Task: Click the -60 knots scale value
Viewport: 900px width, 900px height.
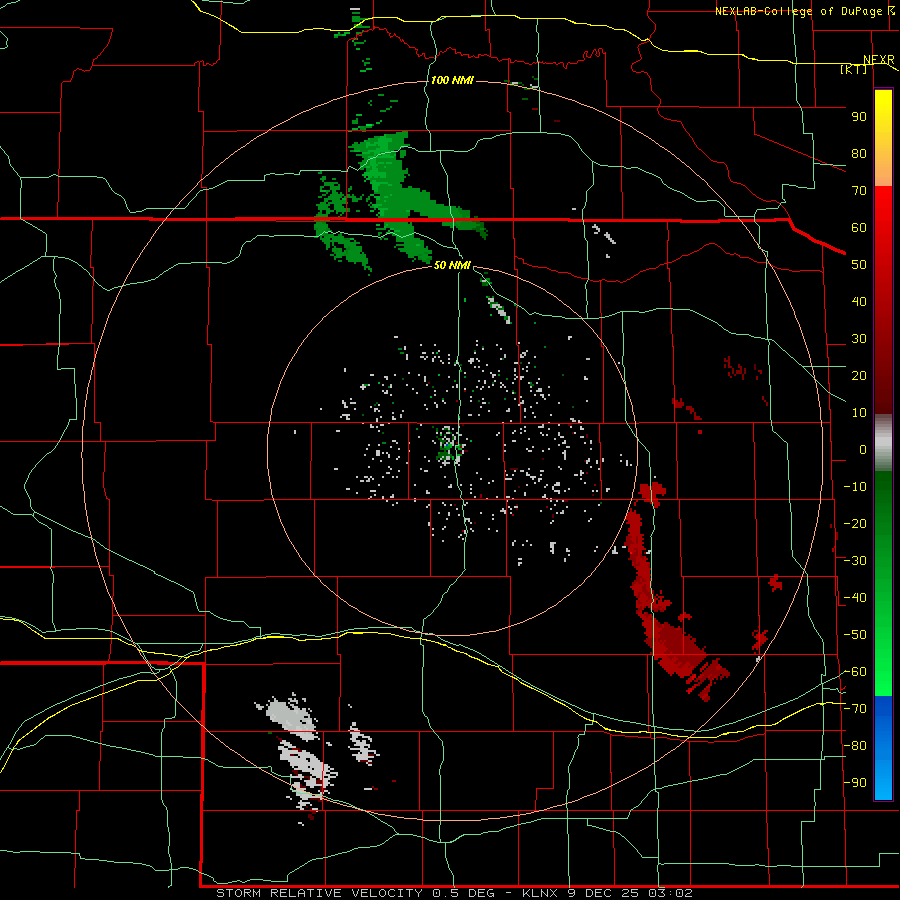Action: 855,672
